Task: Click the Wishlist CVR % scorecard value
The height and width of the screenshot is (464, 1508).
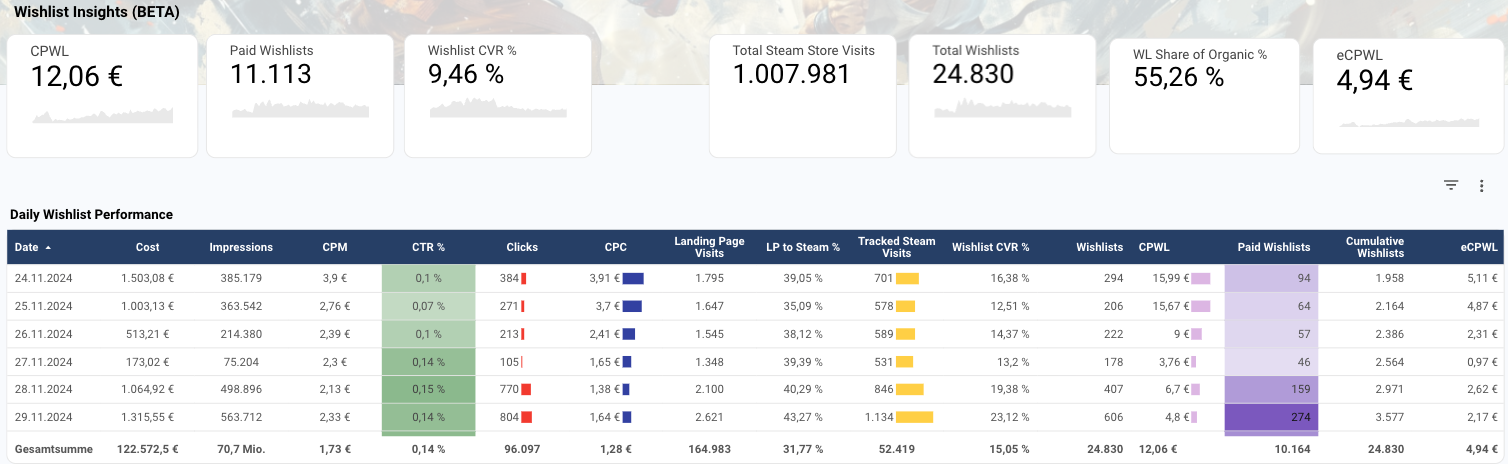Action: coord(466,73)
